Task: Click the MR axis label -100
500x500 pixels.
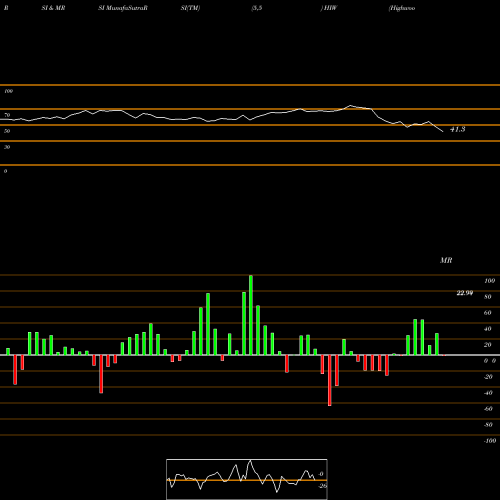Action: (490, 441)
